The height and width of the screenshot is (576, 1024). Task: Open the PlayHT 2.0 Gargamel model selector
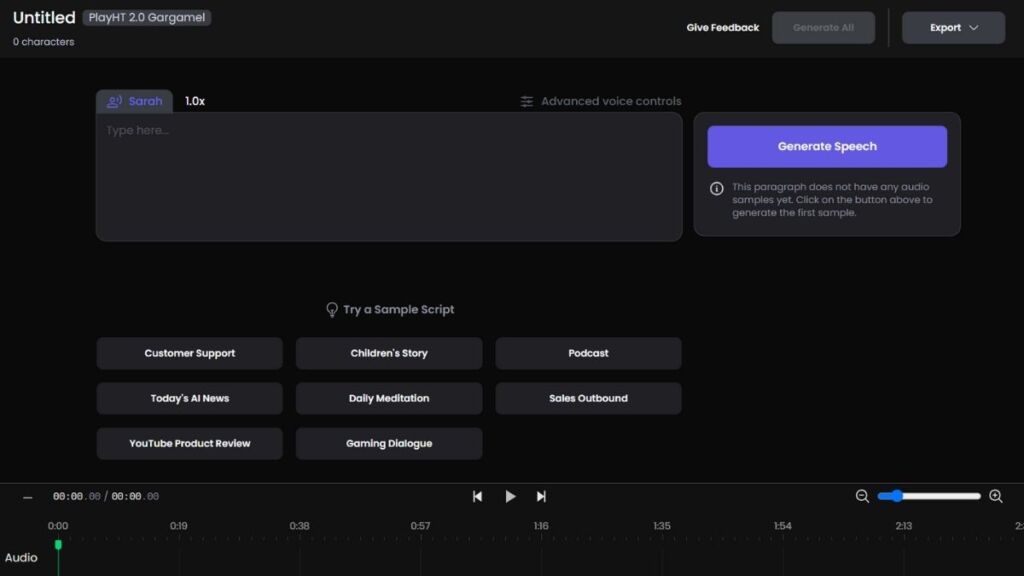pyautogui.click(x=147, y=17)
